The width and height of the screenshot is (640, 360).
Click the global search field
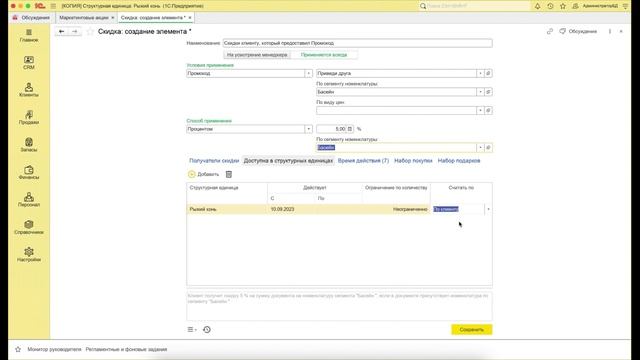pos(475,6)
